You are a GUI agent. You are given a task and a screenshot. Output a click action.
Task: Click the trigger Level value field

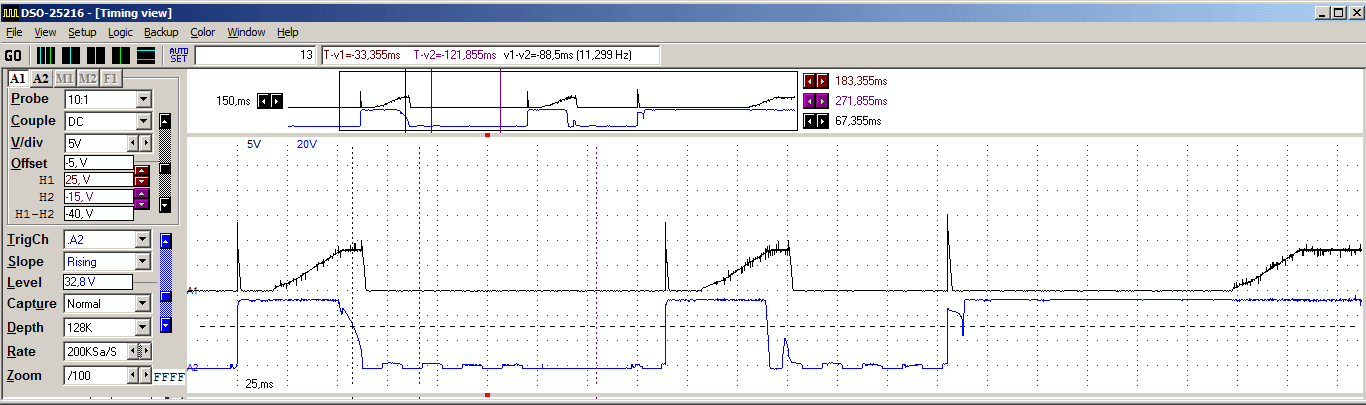click(98, 282)
